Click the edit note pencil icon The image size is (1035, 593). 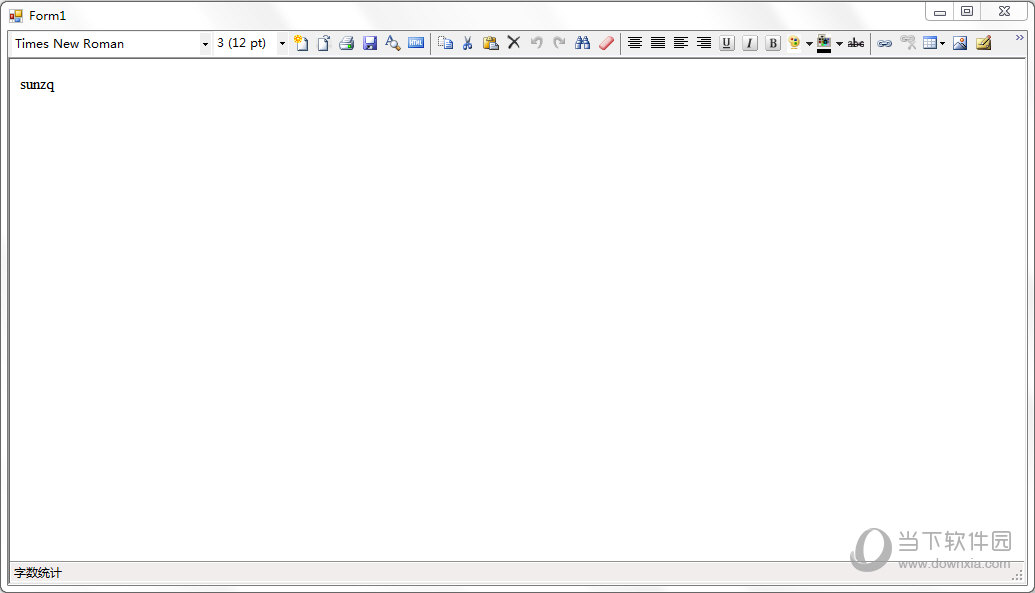[x=984, y=43]
